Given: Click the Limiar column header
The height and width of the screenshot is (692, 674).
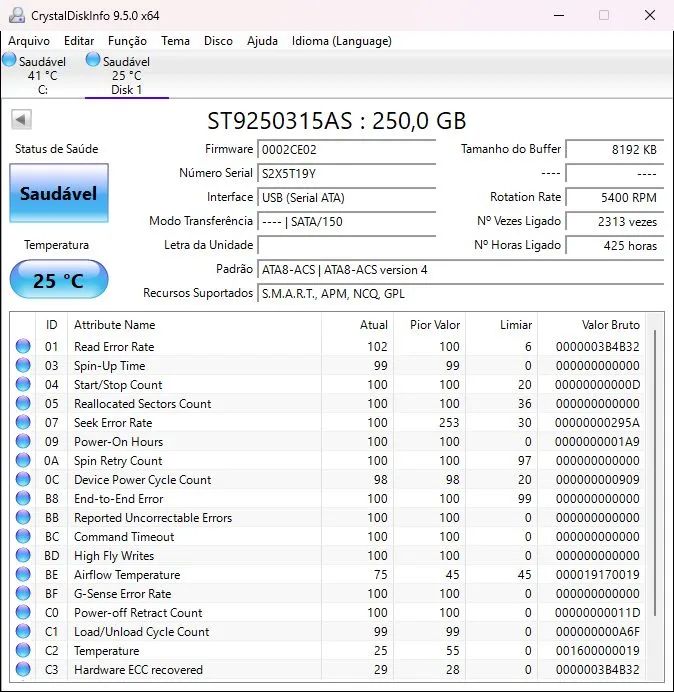Looking at the screenshot, I should click(501, 325).
